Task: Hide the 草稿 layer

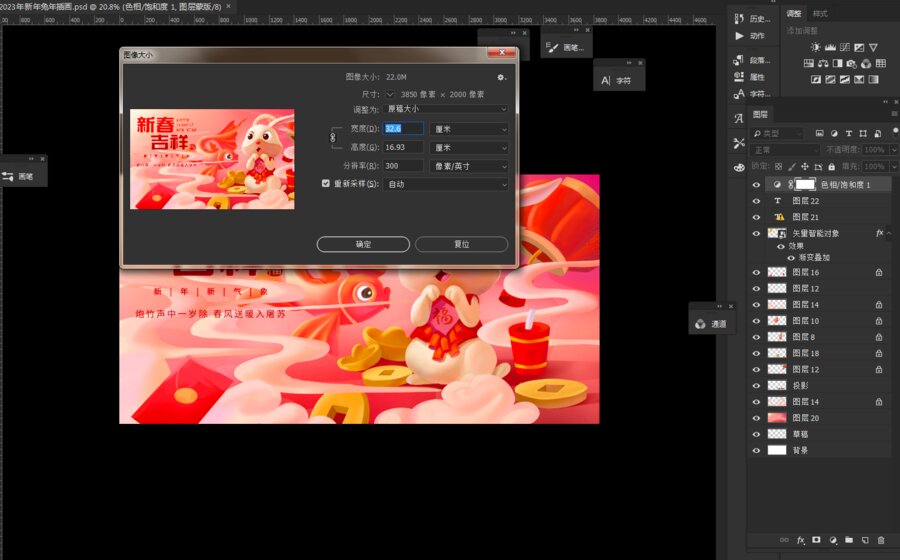Action: 756,434
